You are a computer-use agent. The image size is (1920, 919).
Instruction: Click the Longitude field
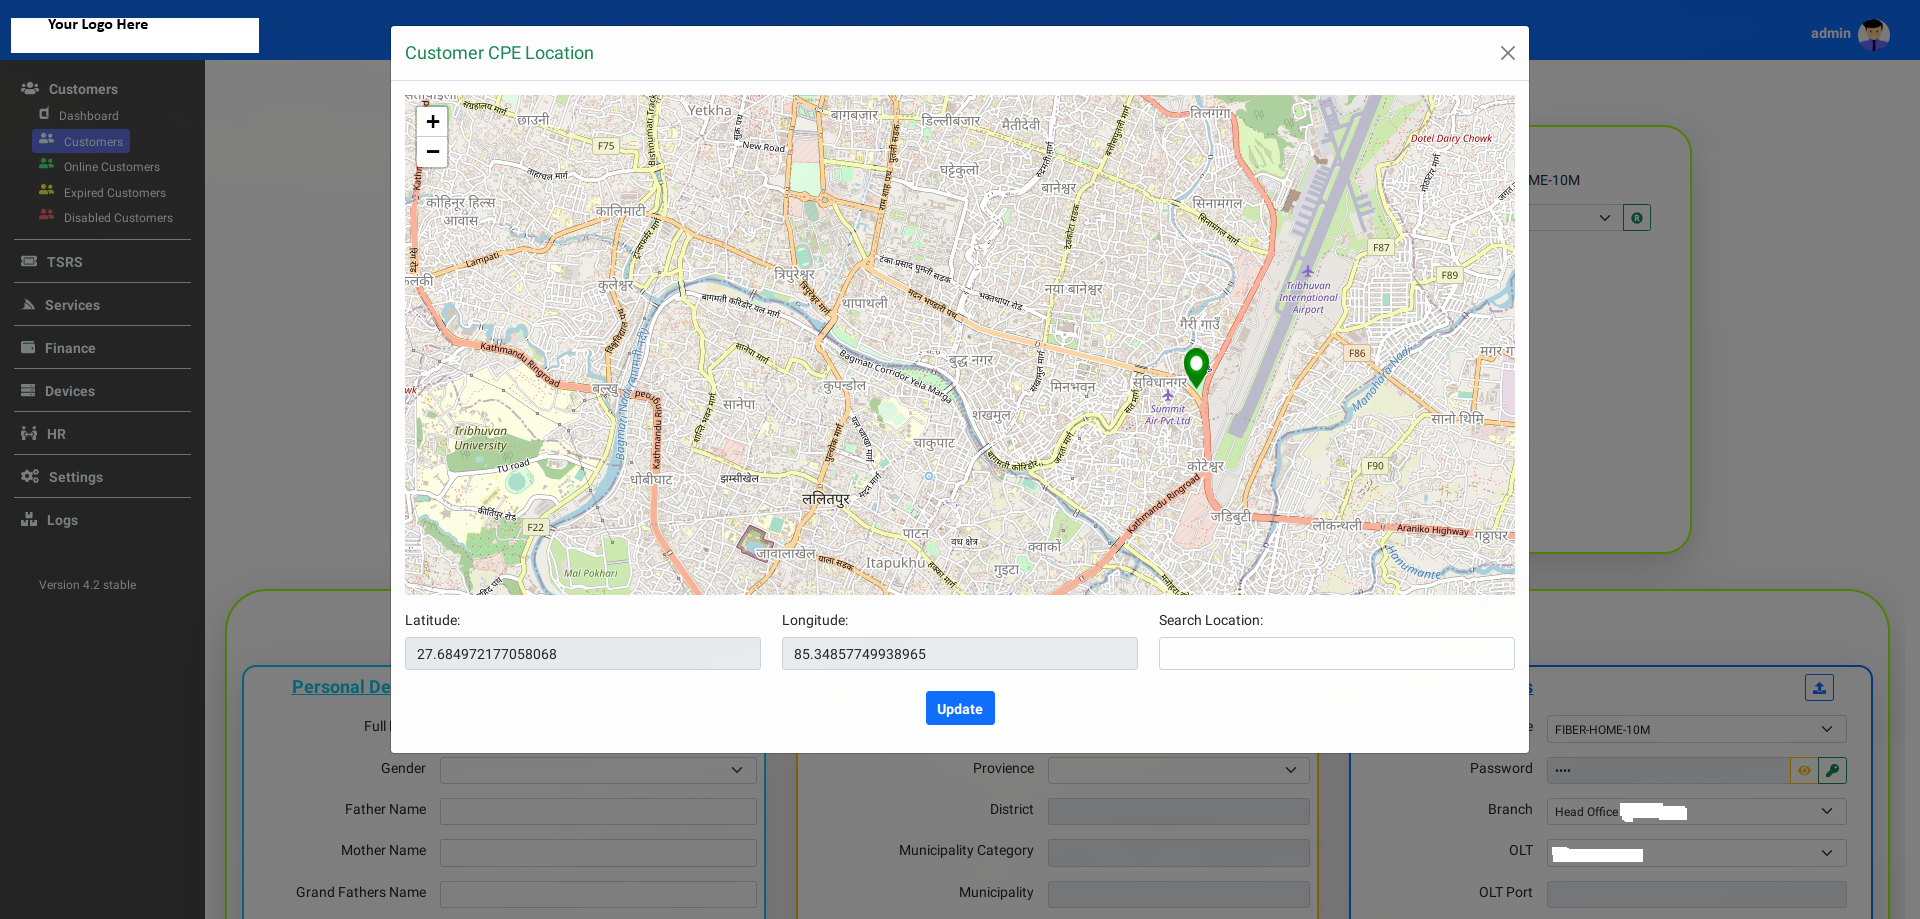pyautogui.click(x=959, y=654)
